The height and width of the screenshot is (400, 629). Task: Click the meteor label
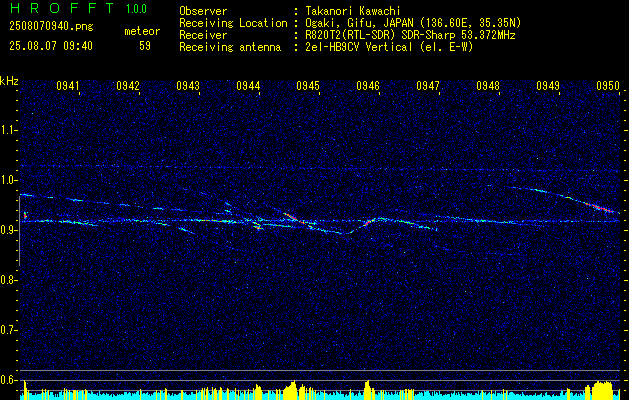[142, 31]
